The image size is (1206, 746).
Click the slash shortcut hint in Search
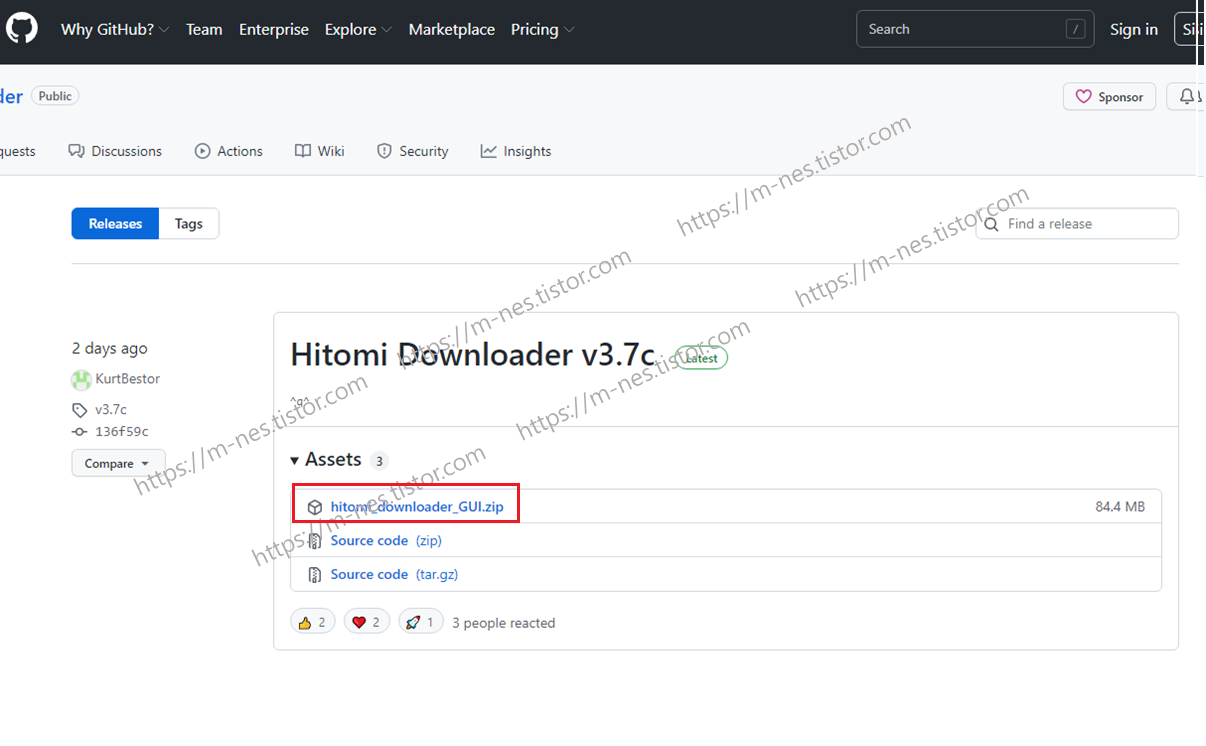(1076, 30)
